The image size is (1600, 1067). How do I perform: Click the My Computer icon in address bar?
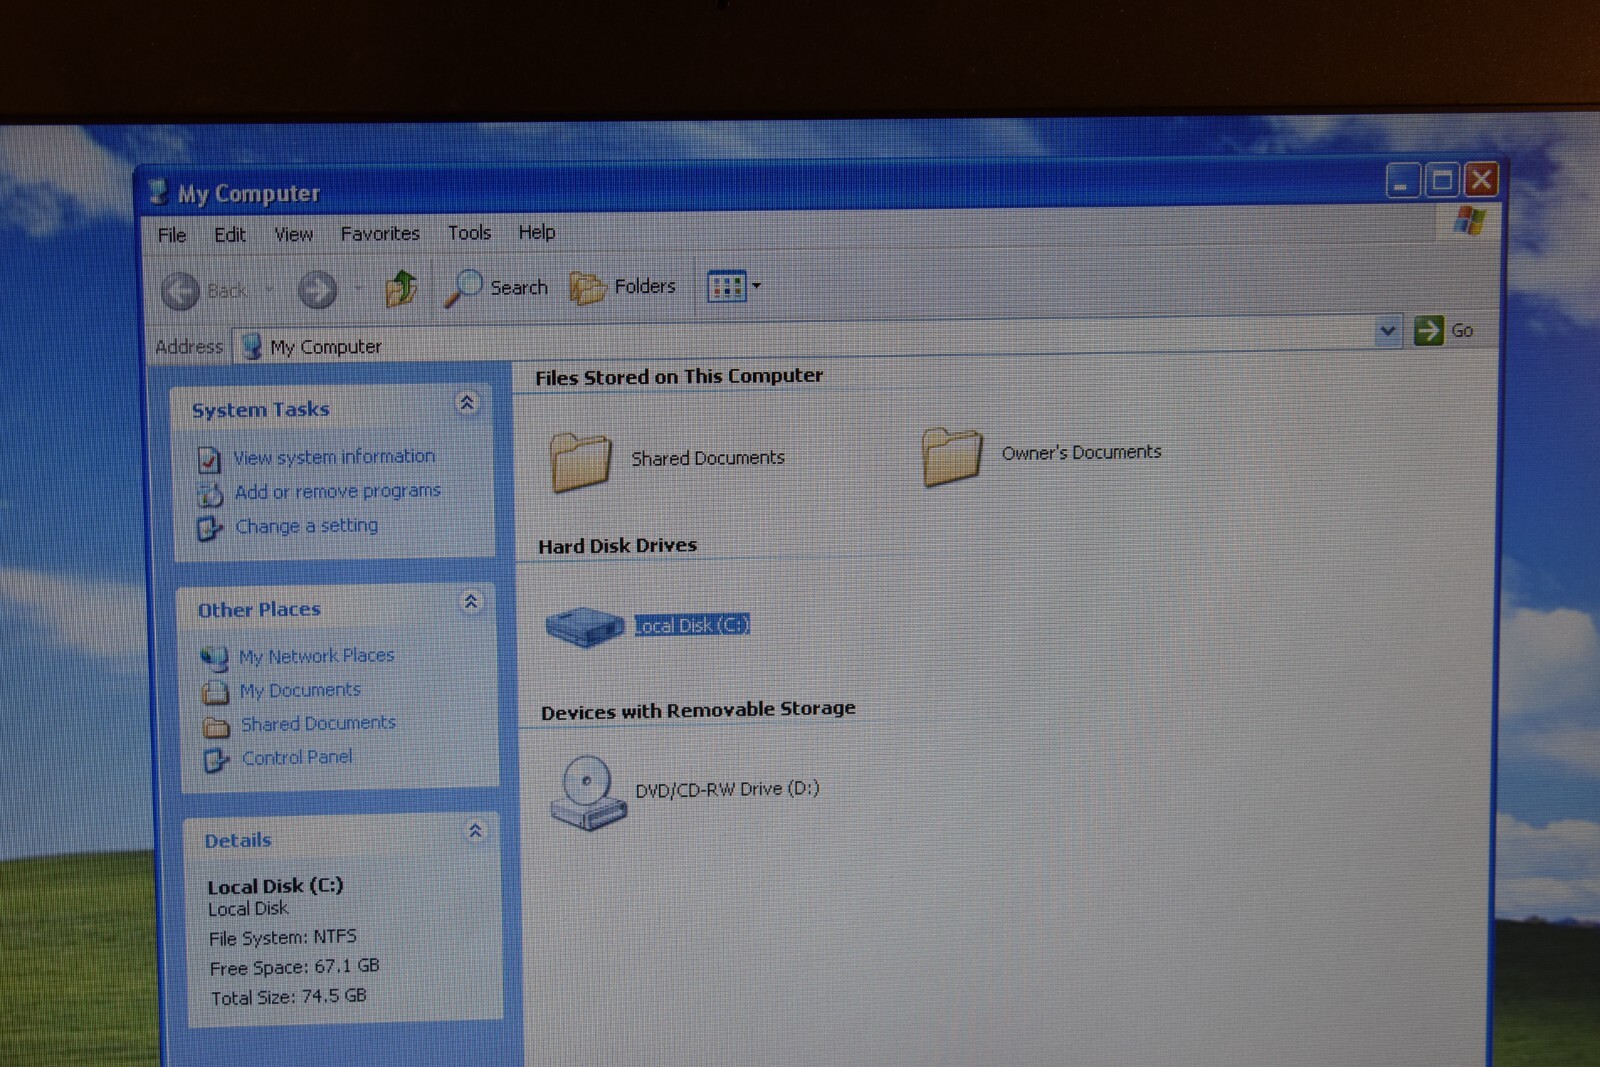click(x=252, y=347)
